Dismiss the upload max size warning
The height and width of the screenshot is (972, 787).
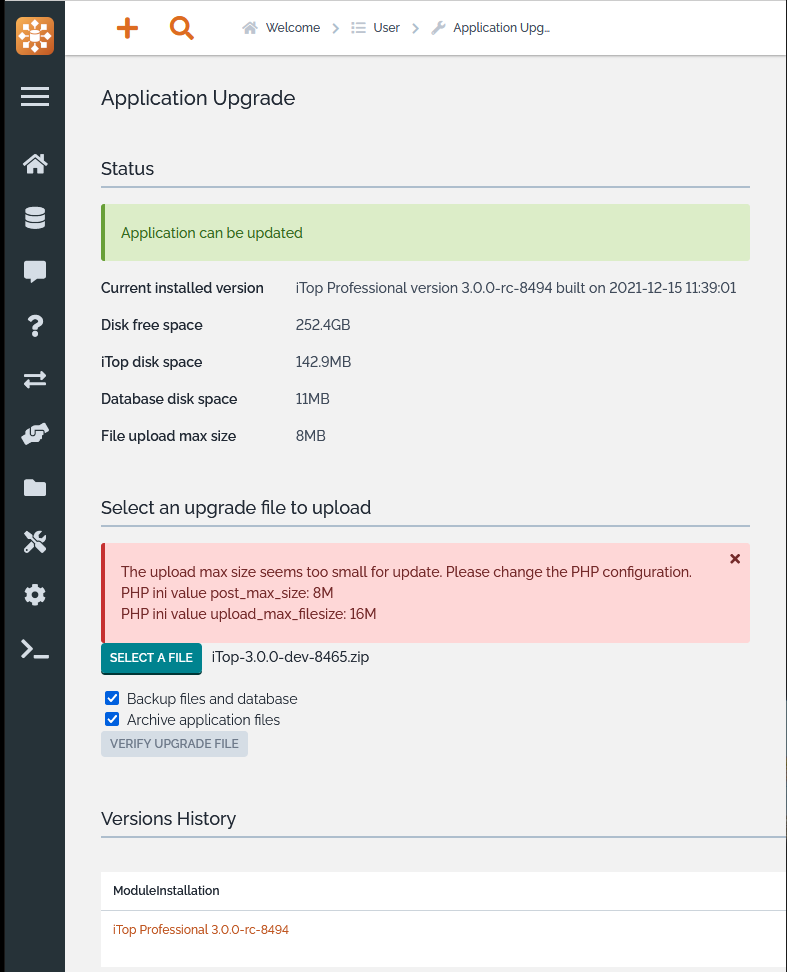tap(735, 559)
